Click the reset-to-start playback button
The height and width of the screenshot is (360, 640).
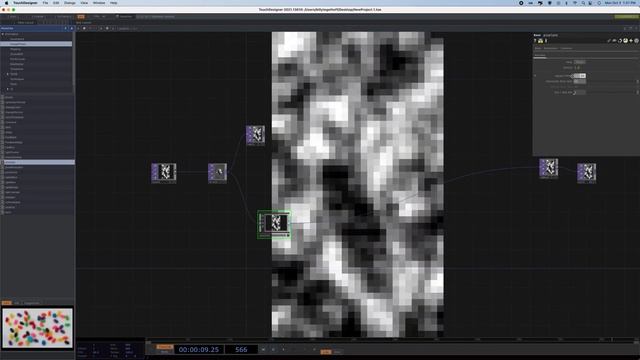(263, 349)
